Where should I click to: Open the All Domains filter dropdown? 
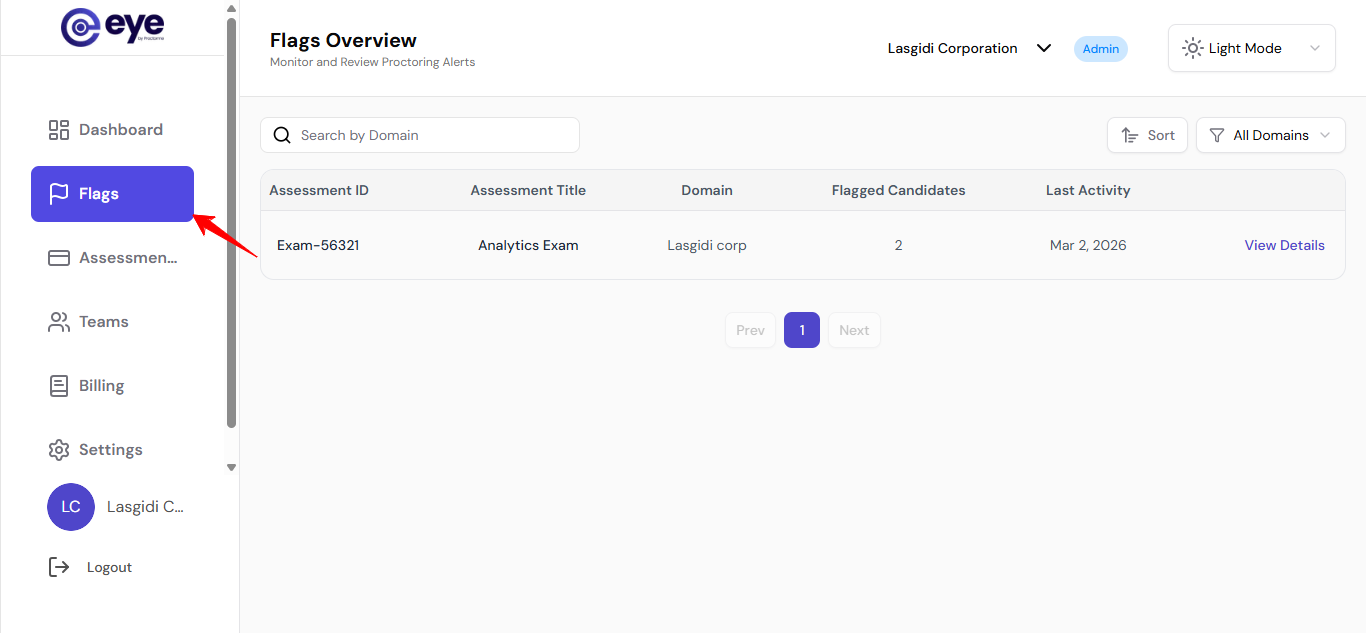pyautogui.click(x=1271, y=135)
